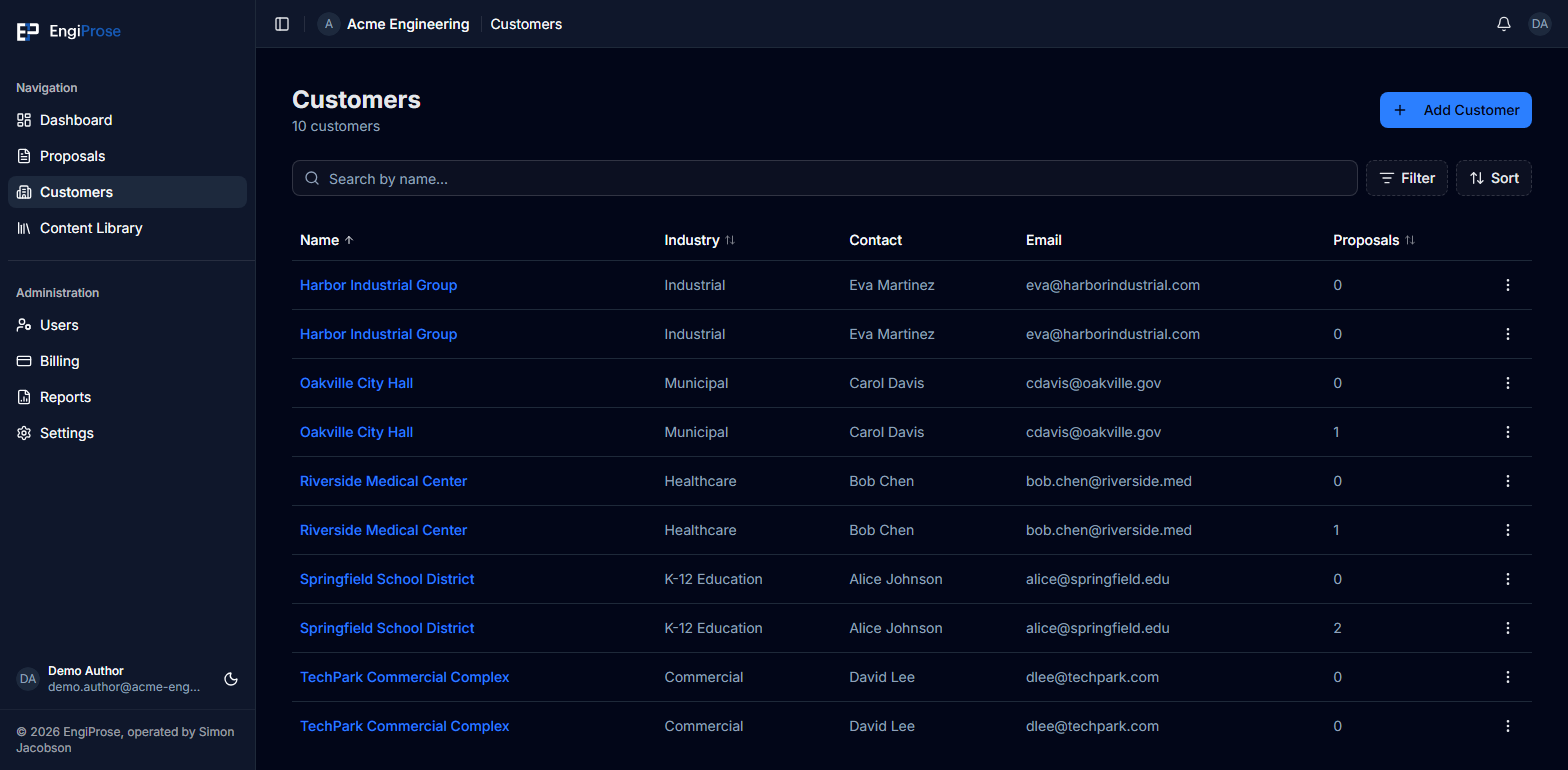Sort the table by the Name column header

(327, 240)
